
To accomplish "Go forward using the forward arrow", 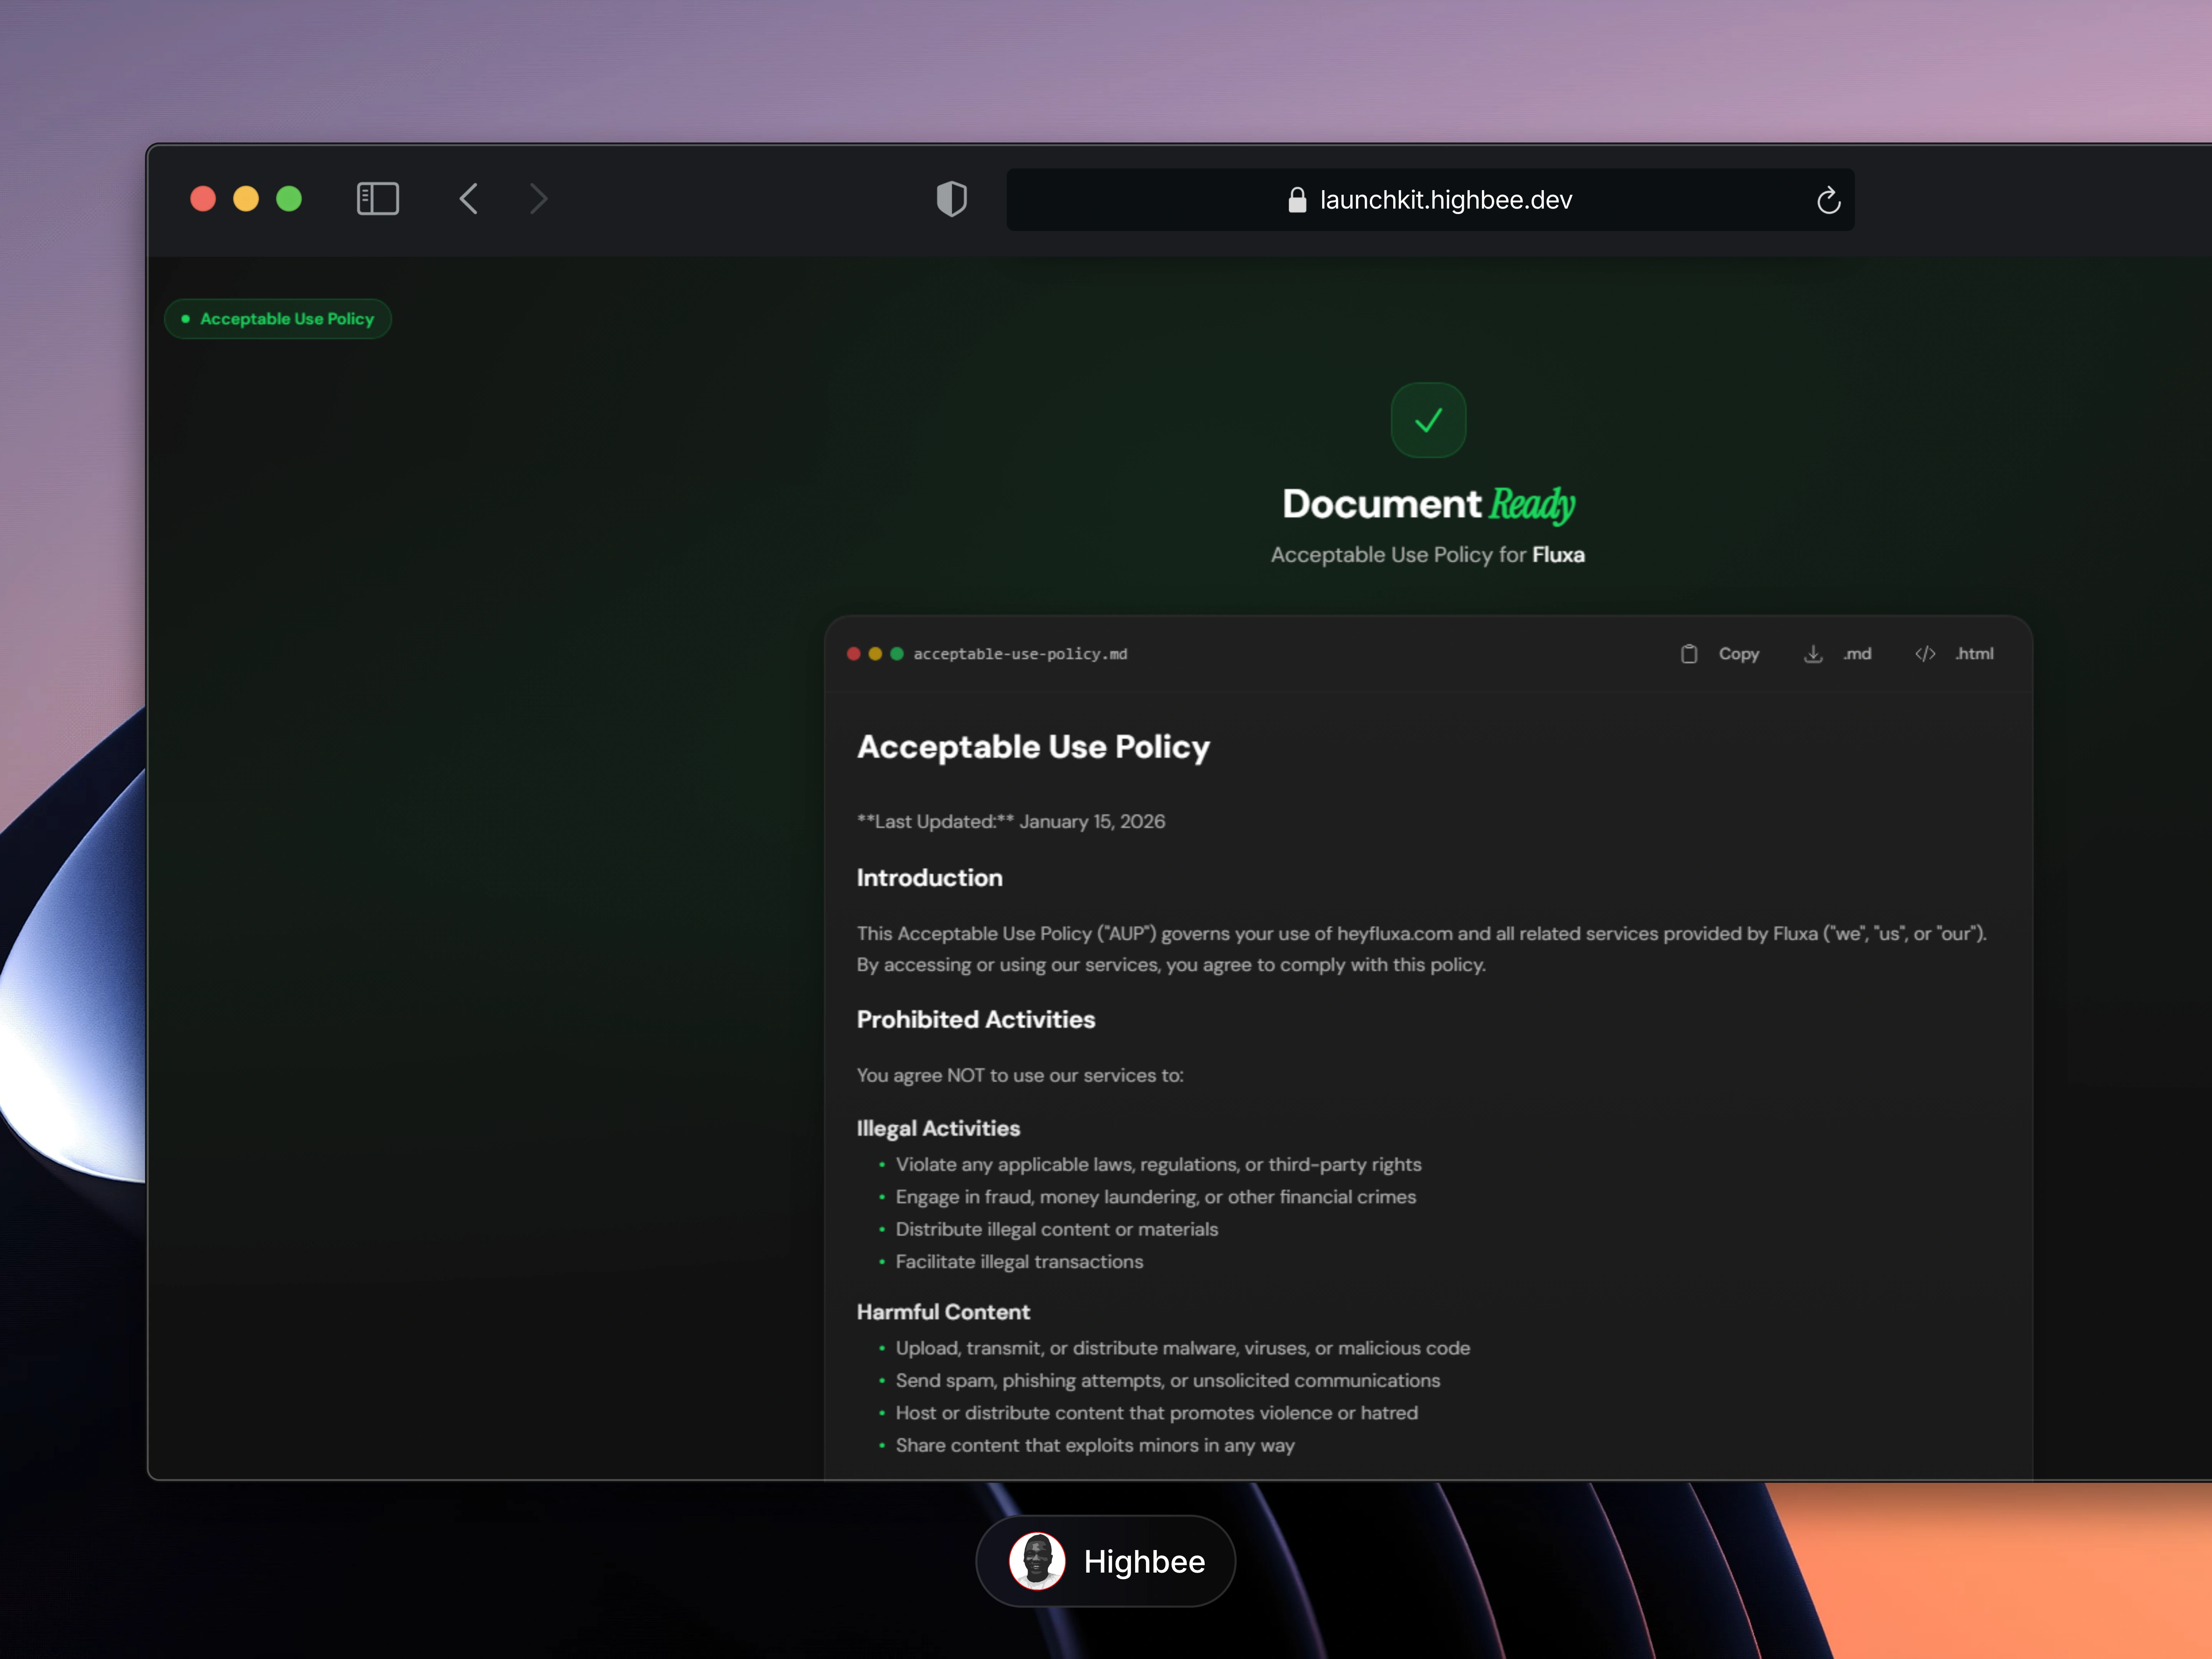I will pos(539,199).
